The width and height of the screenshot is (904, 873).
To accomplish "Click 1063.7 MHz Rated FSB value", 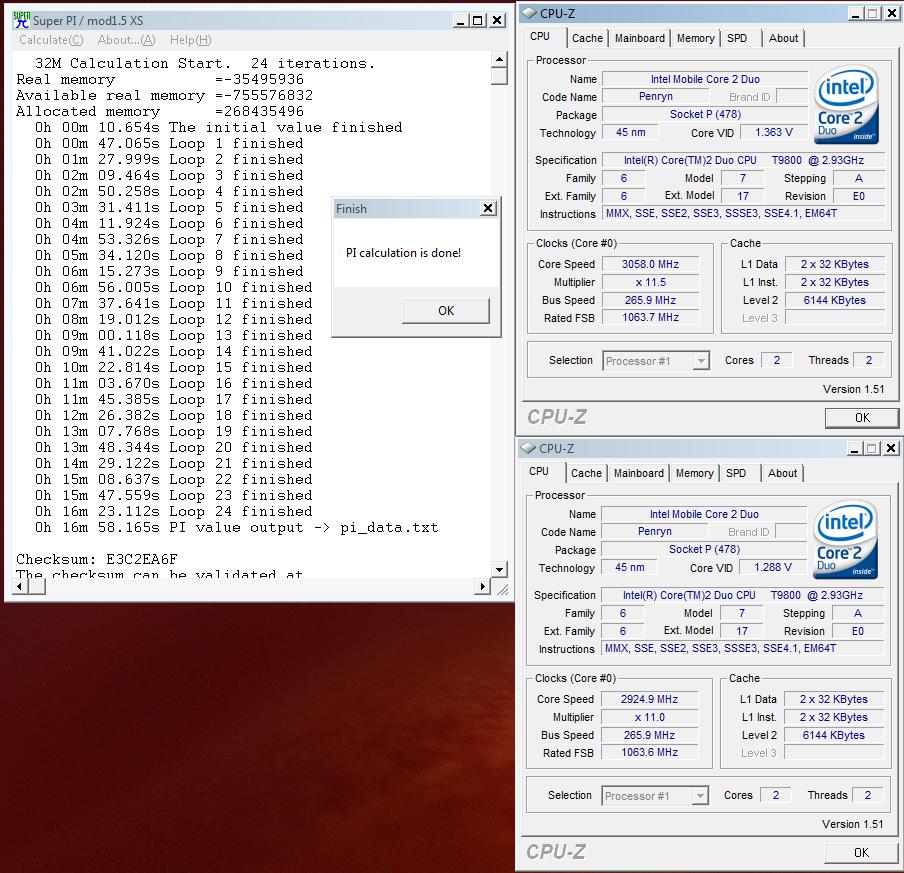I will 650,317.
